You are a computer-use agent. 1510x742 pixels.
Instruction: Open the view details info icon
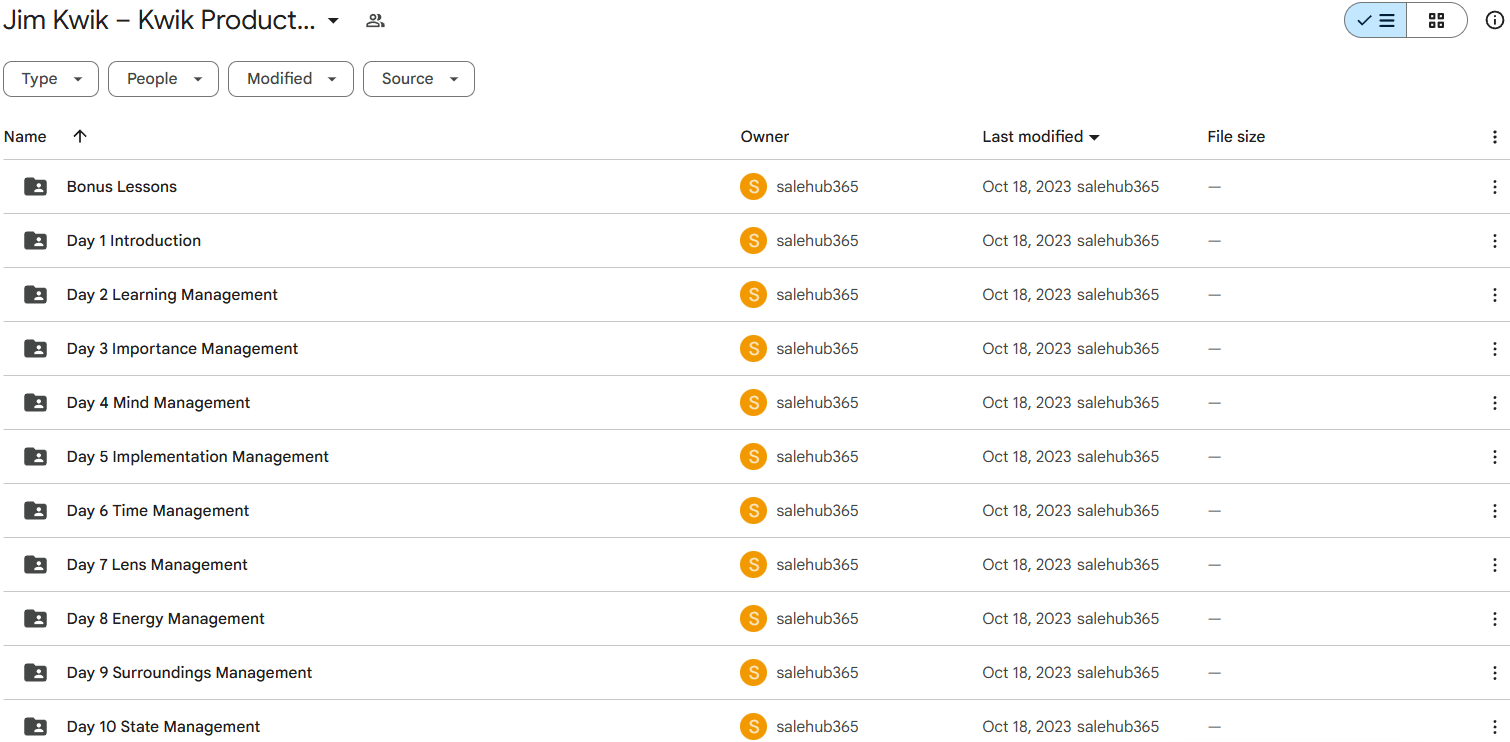[x=1494, y=20]
